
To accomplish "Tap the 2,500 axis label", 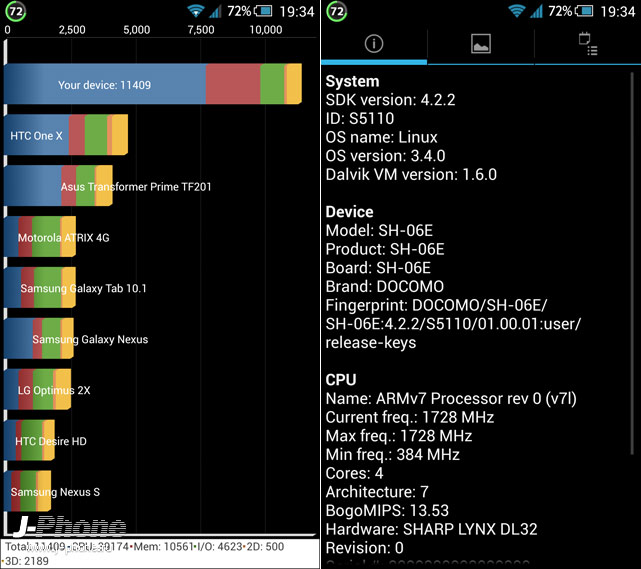I will click(72, 30).
